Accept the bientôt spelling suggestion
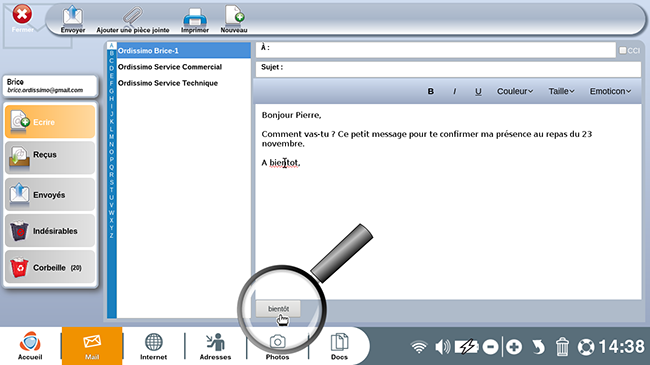The width and height of the screenshot is (650, 365). pos(278,309)
